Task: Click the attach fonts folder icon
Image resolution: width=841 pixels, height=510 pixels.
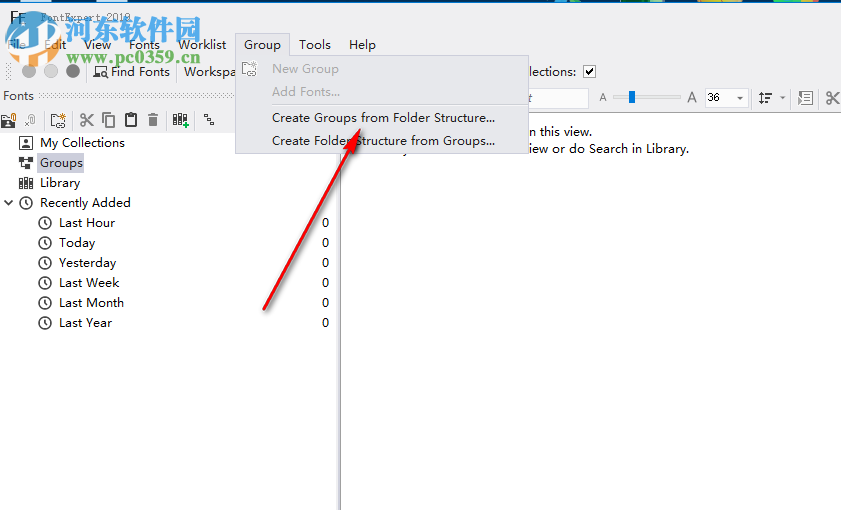Action: (9, 120)
